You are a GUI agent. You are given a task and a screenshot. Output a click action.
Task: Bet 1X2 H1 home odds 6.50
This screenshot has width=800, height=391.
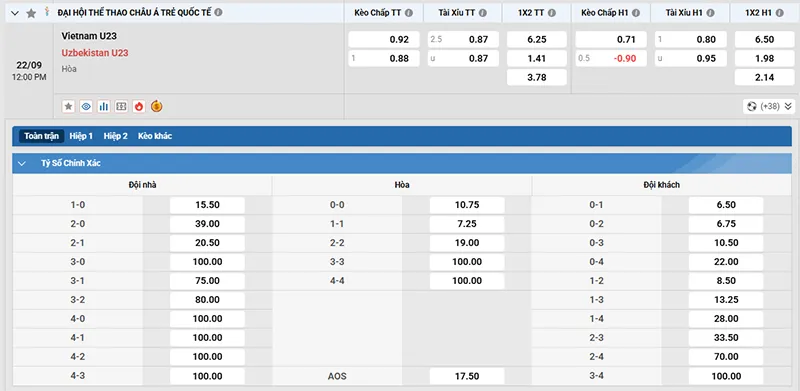tap(765, 39)
